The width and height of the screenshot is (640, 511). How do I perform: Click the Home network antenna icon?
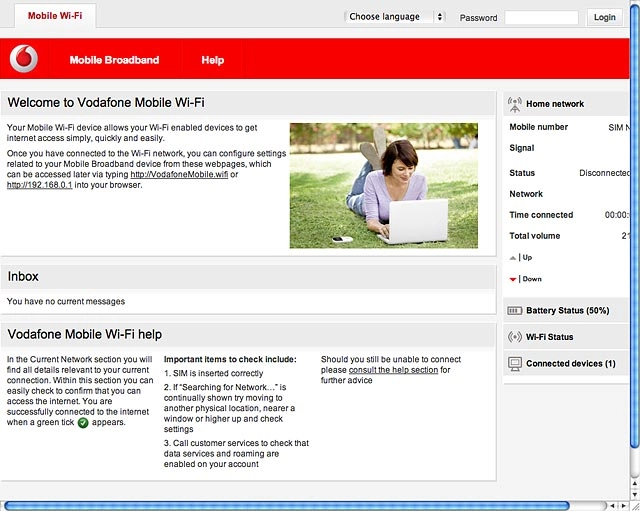point(515,104)
